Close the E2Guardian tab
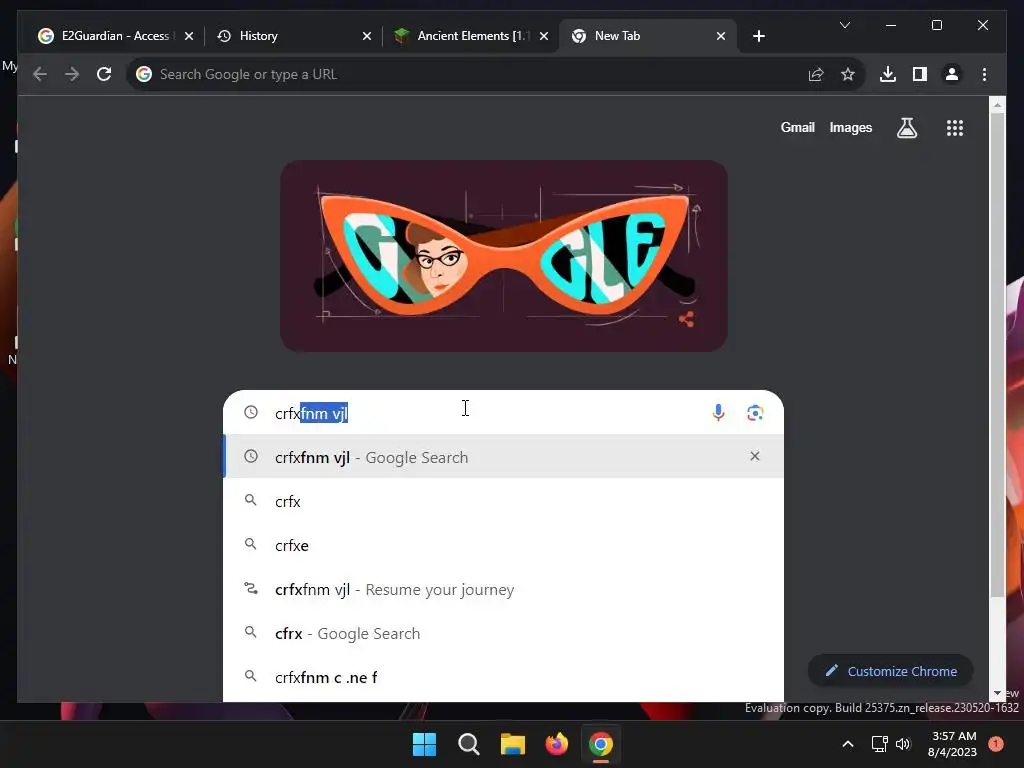 point(189,37)
